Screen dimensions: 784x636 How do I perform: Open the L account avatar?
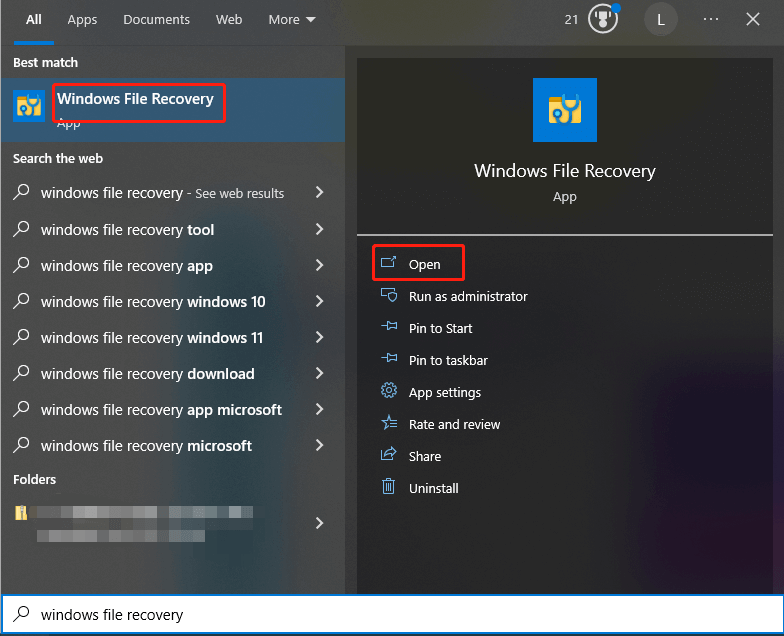coord(661,20)
